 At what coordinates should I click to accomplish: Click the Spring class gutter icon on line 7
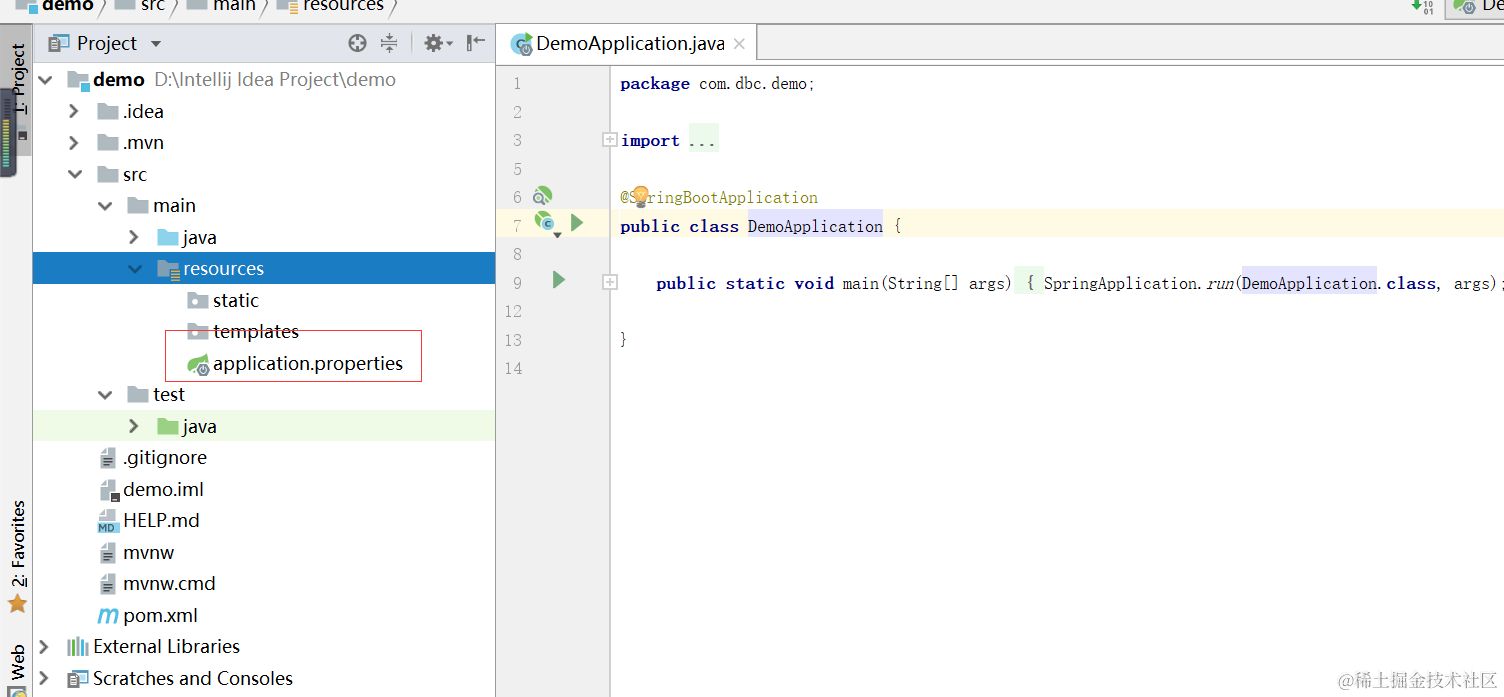click(x=544, y=221)
